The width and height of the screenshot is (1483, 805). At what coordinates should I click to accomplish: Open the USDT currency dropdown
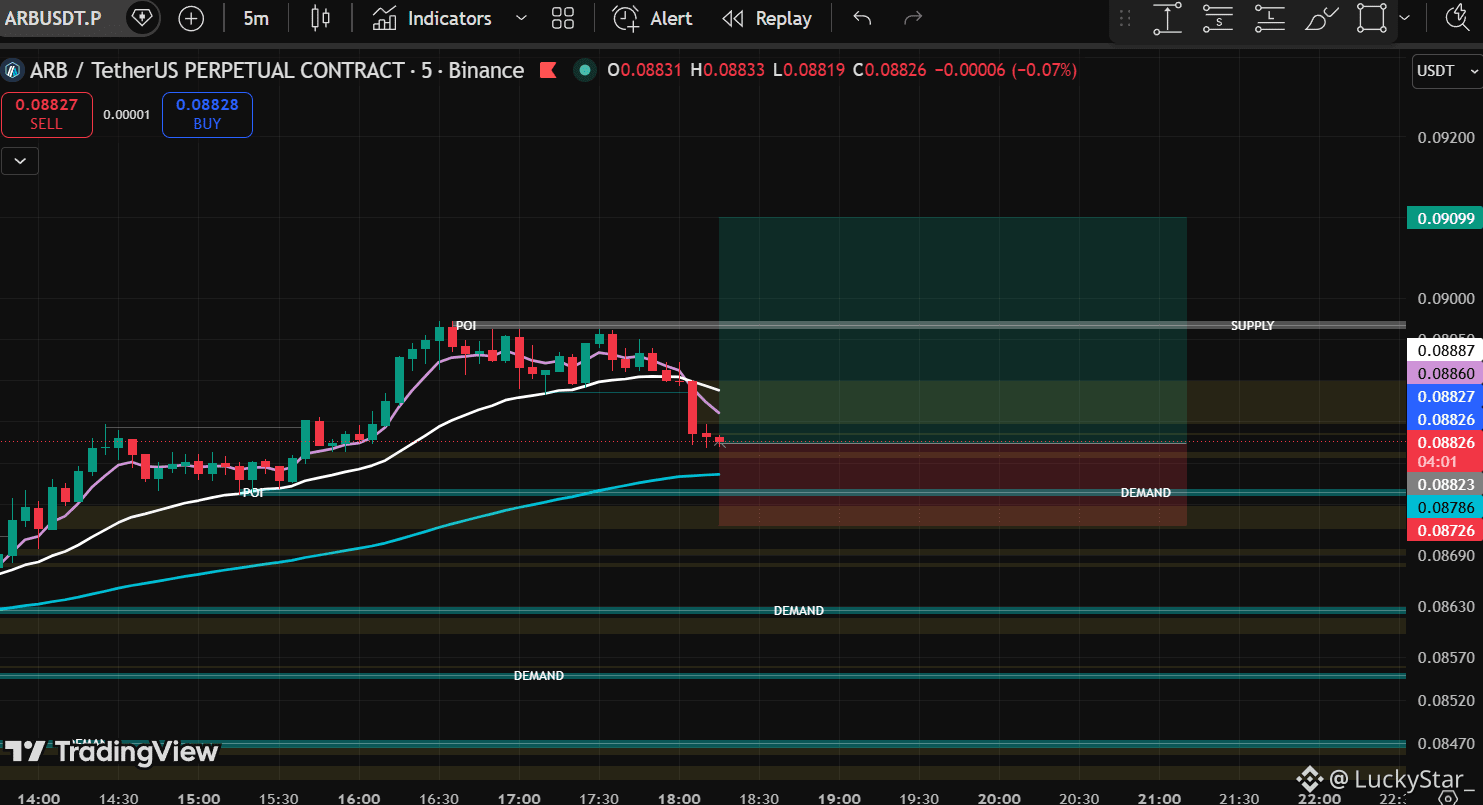tap(1447, 71)
